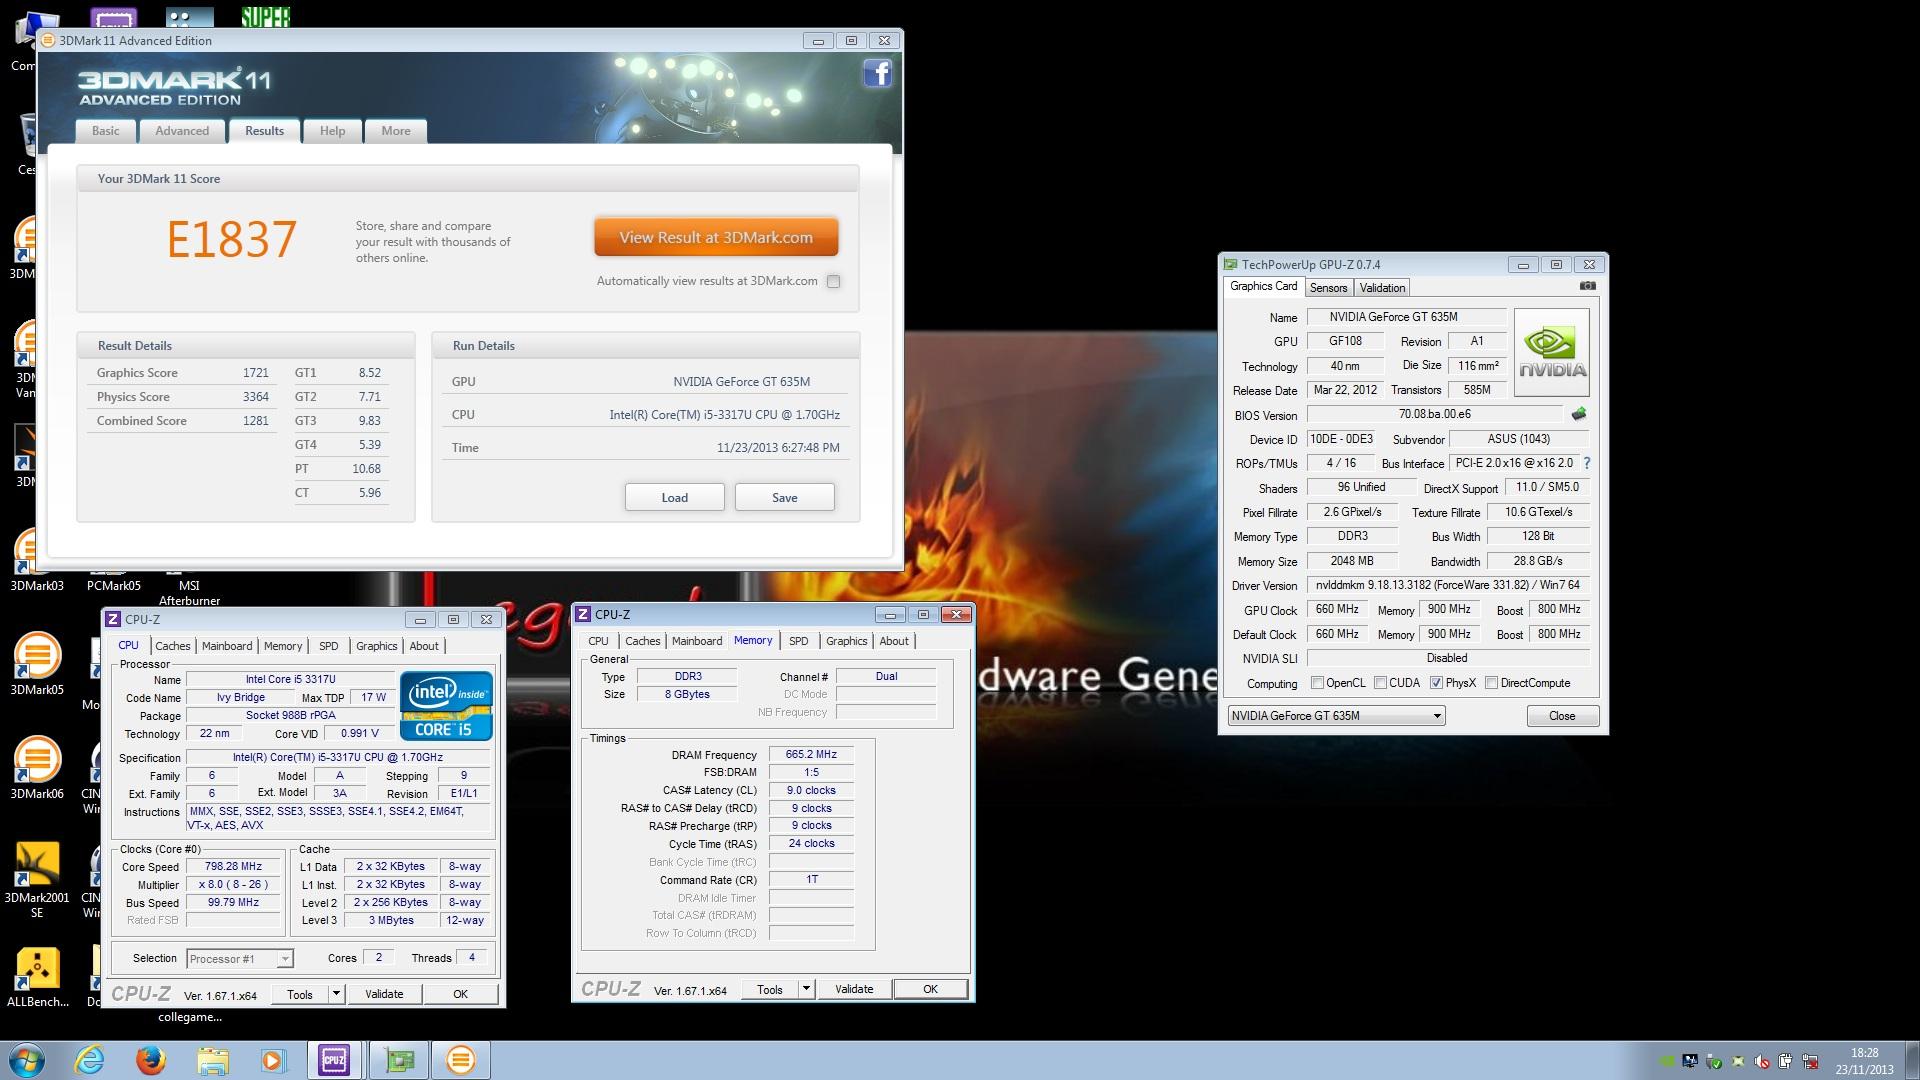The width and height of the screenshot is (1920, 1080).
Task: Toggle PhysX checkbox in GPU-Z
Action: point(1436,683)
